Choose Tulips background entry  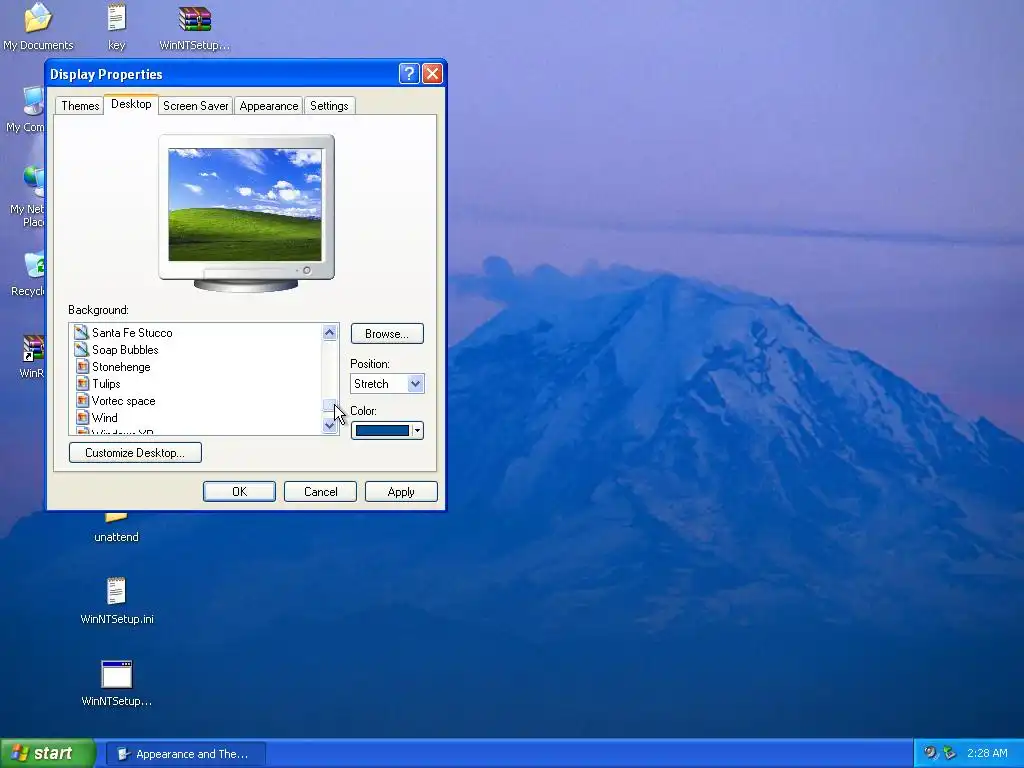[106, 383]
